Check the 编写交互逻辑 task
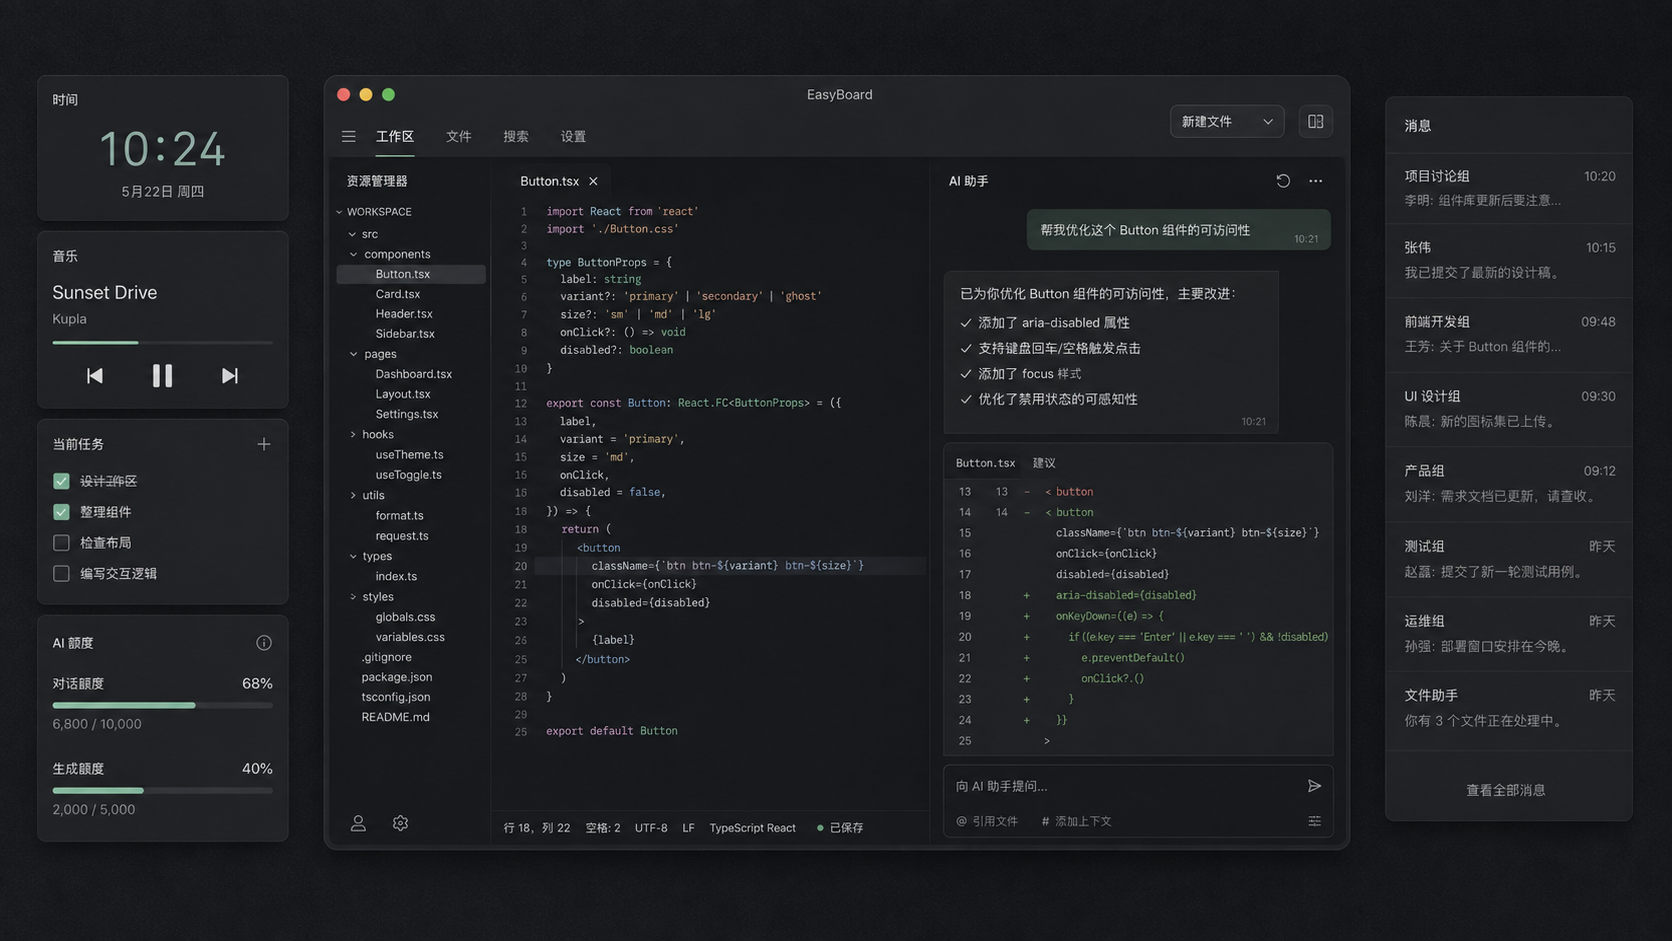This screenshot has width=1672, height=941. [x=61, y=574]
